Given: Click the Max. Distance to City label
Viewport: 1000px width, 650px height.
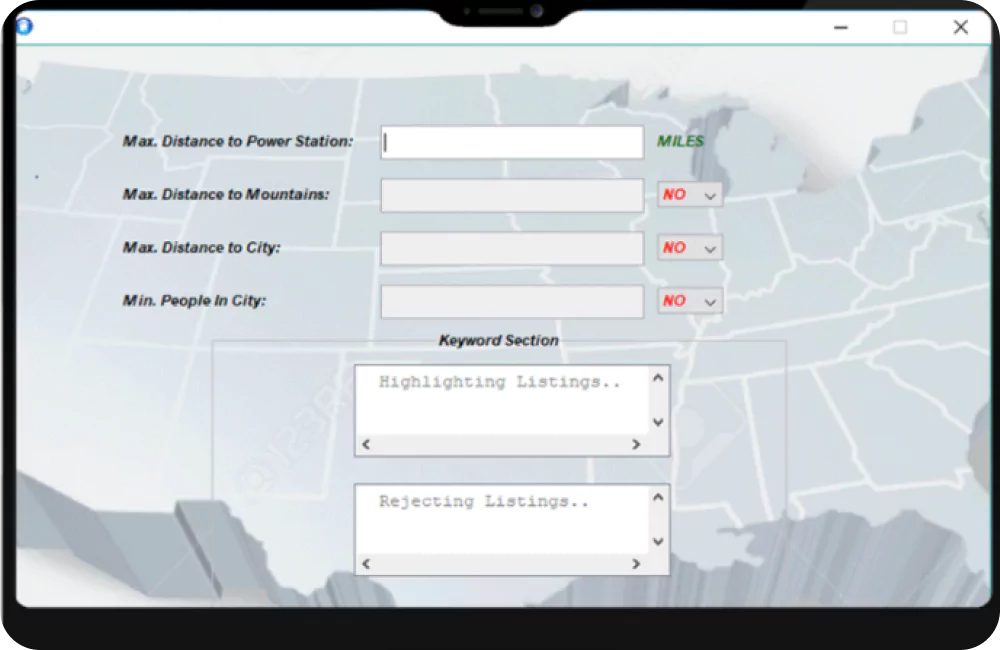Looking at the screenshot, I should tap(201, 247).
